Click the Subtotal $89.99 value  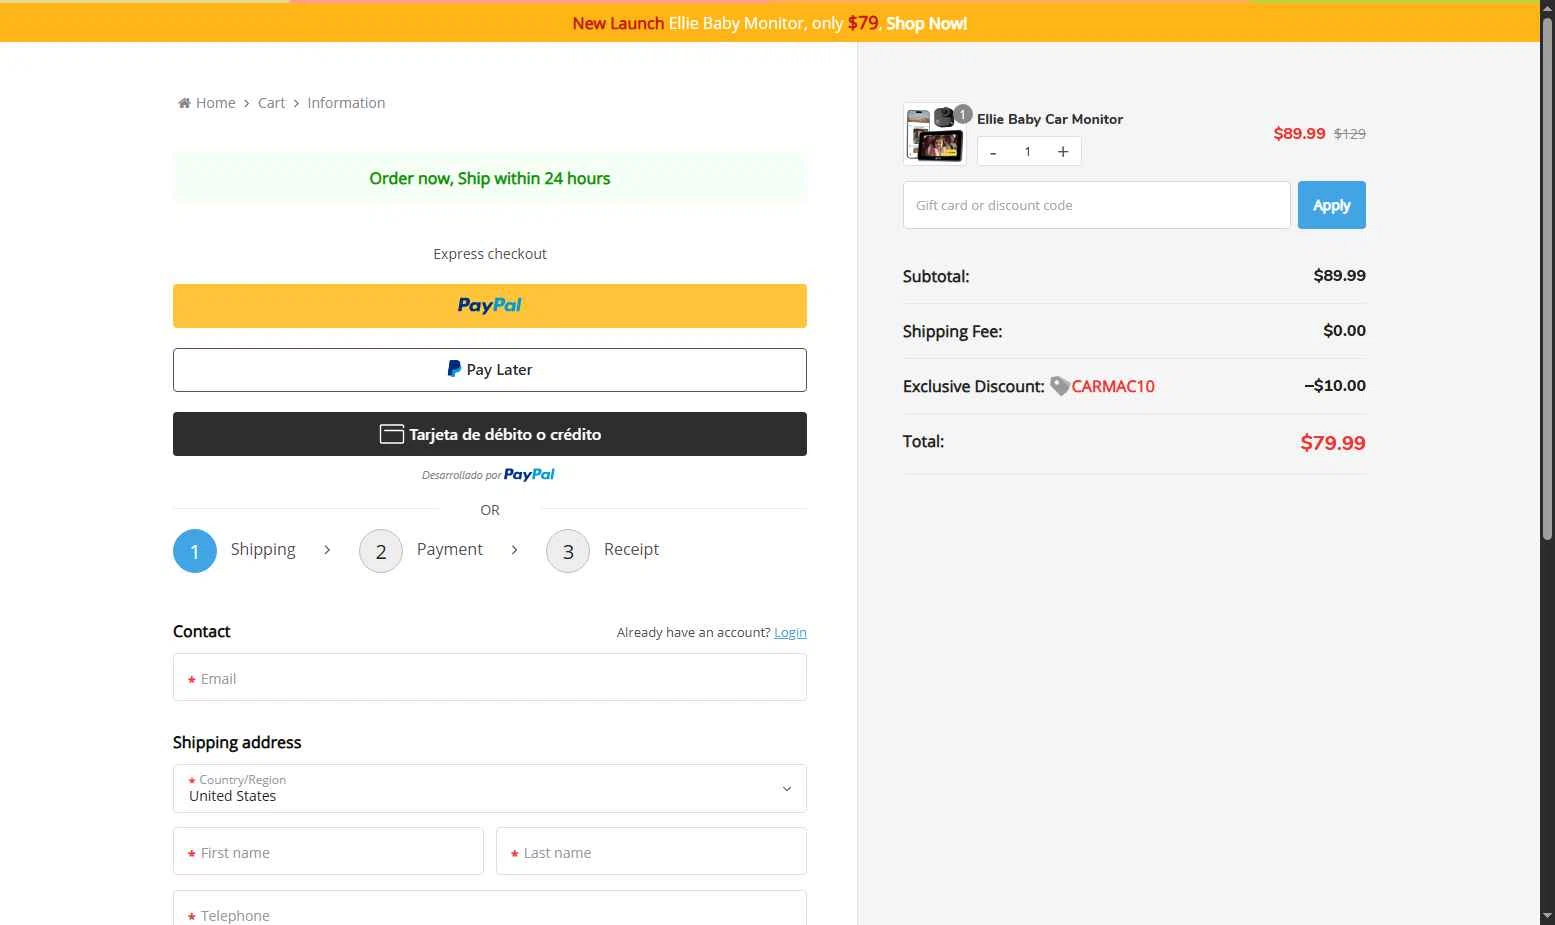[x=1340, y=275]
